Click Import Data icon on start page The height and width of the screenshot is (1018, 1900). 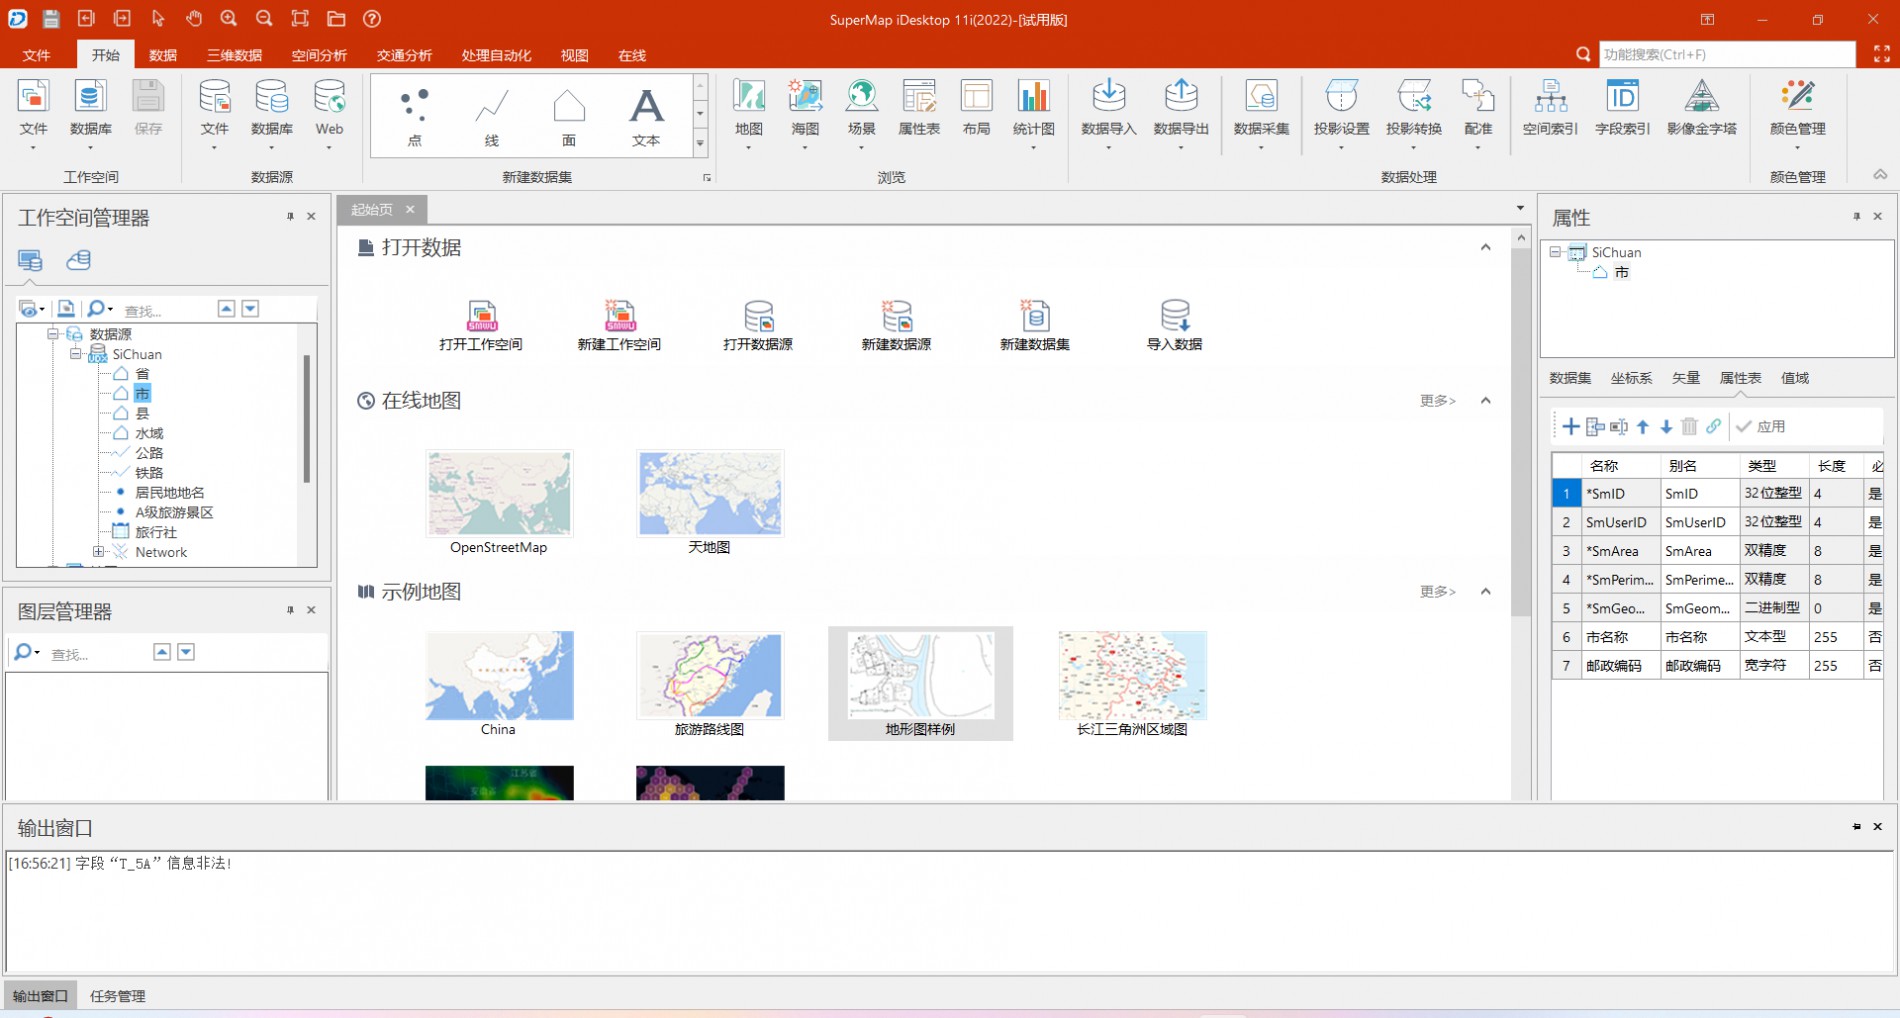pos(1174,316)
